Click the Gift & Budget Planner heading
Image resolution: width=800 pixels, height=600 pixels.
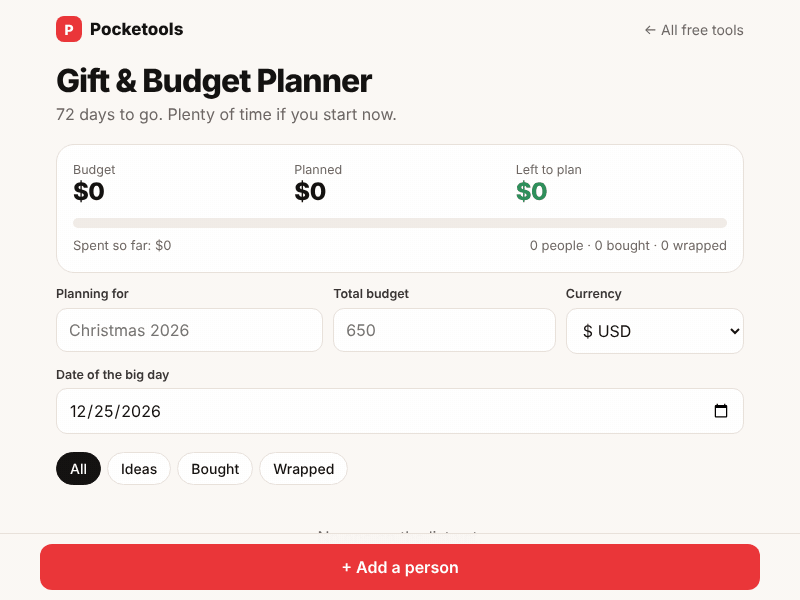pyautogui.click(x=214, y=81)
